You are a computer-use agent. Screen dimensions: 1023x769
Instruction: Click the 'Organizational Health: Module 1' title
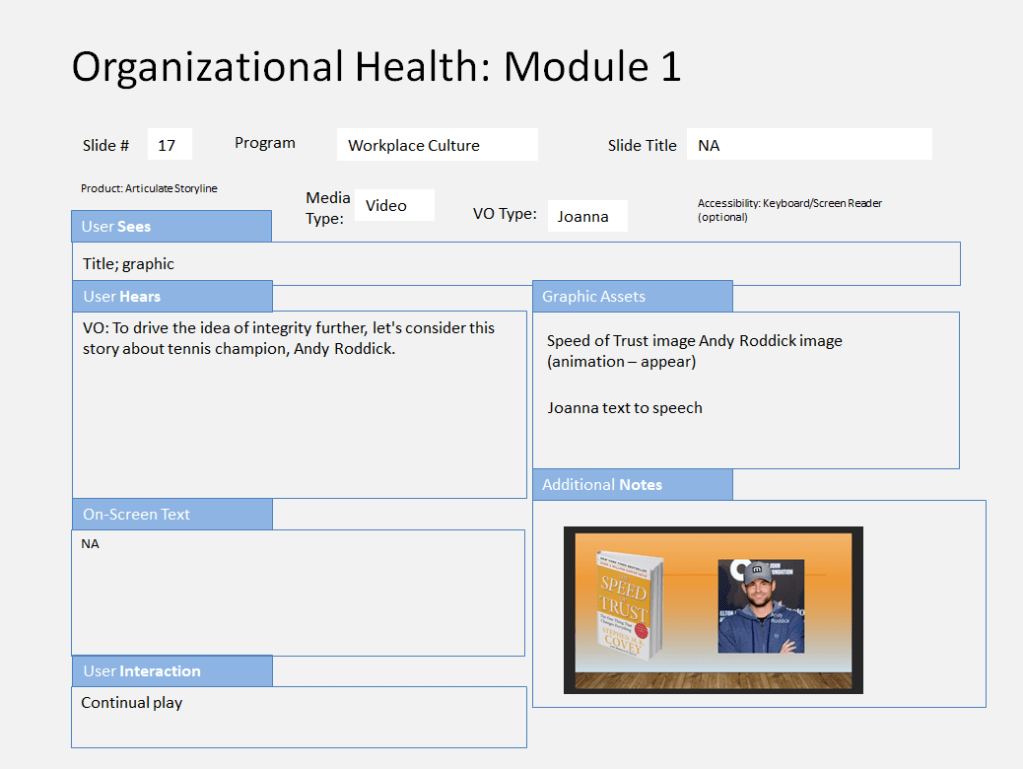pos(376,67)
